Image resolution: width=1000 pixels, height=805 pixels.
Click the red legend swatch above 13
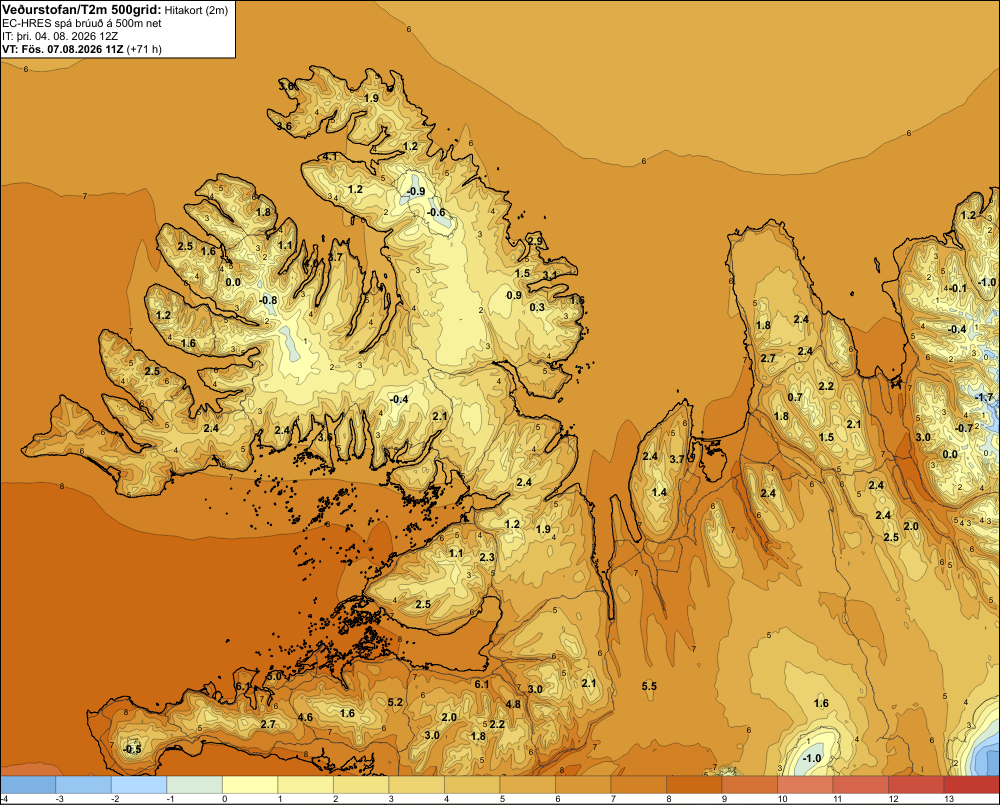[971, 785]
